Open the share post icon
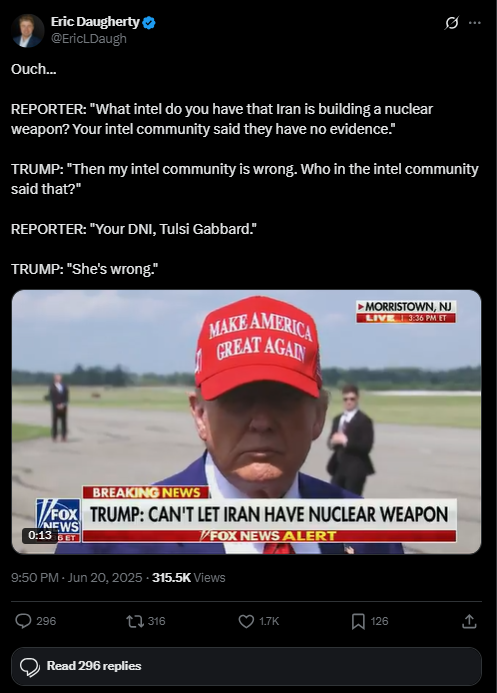The image size is (497, 693). (x=469, y=621)
